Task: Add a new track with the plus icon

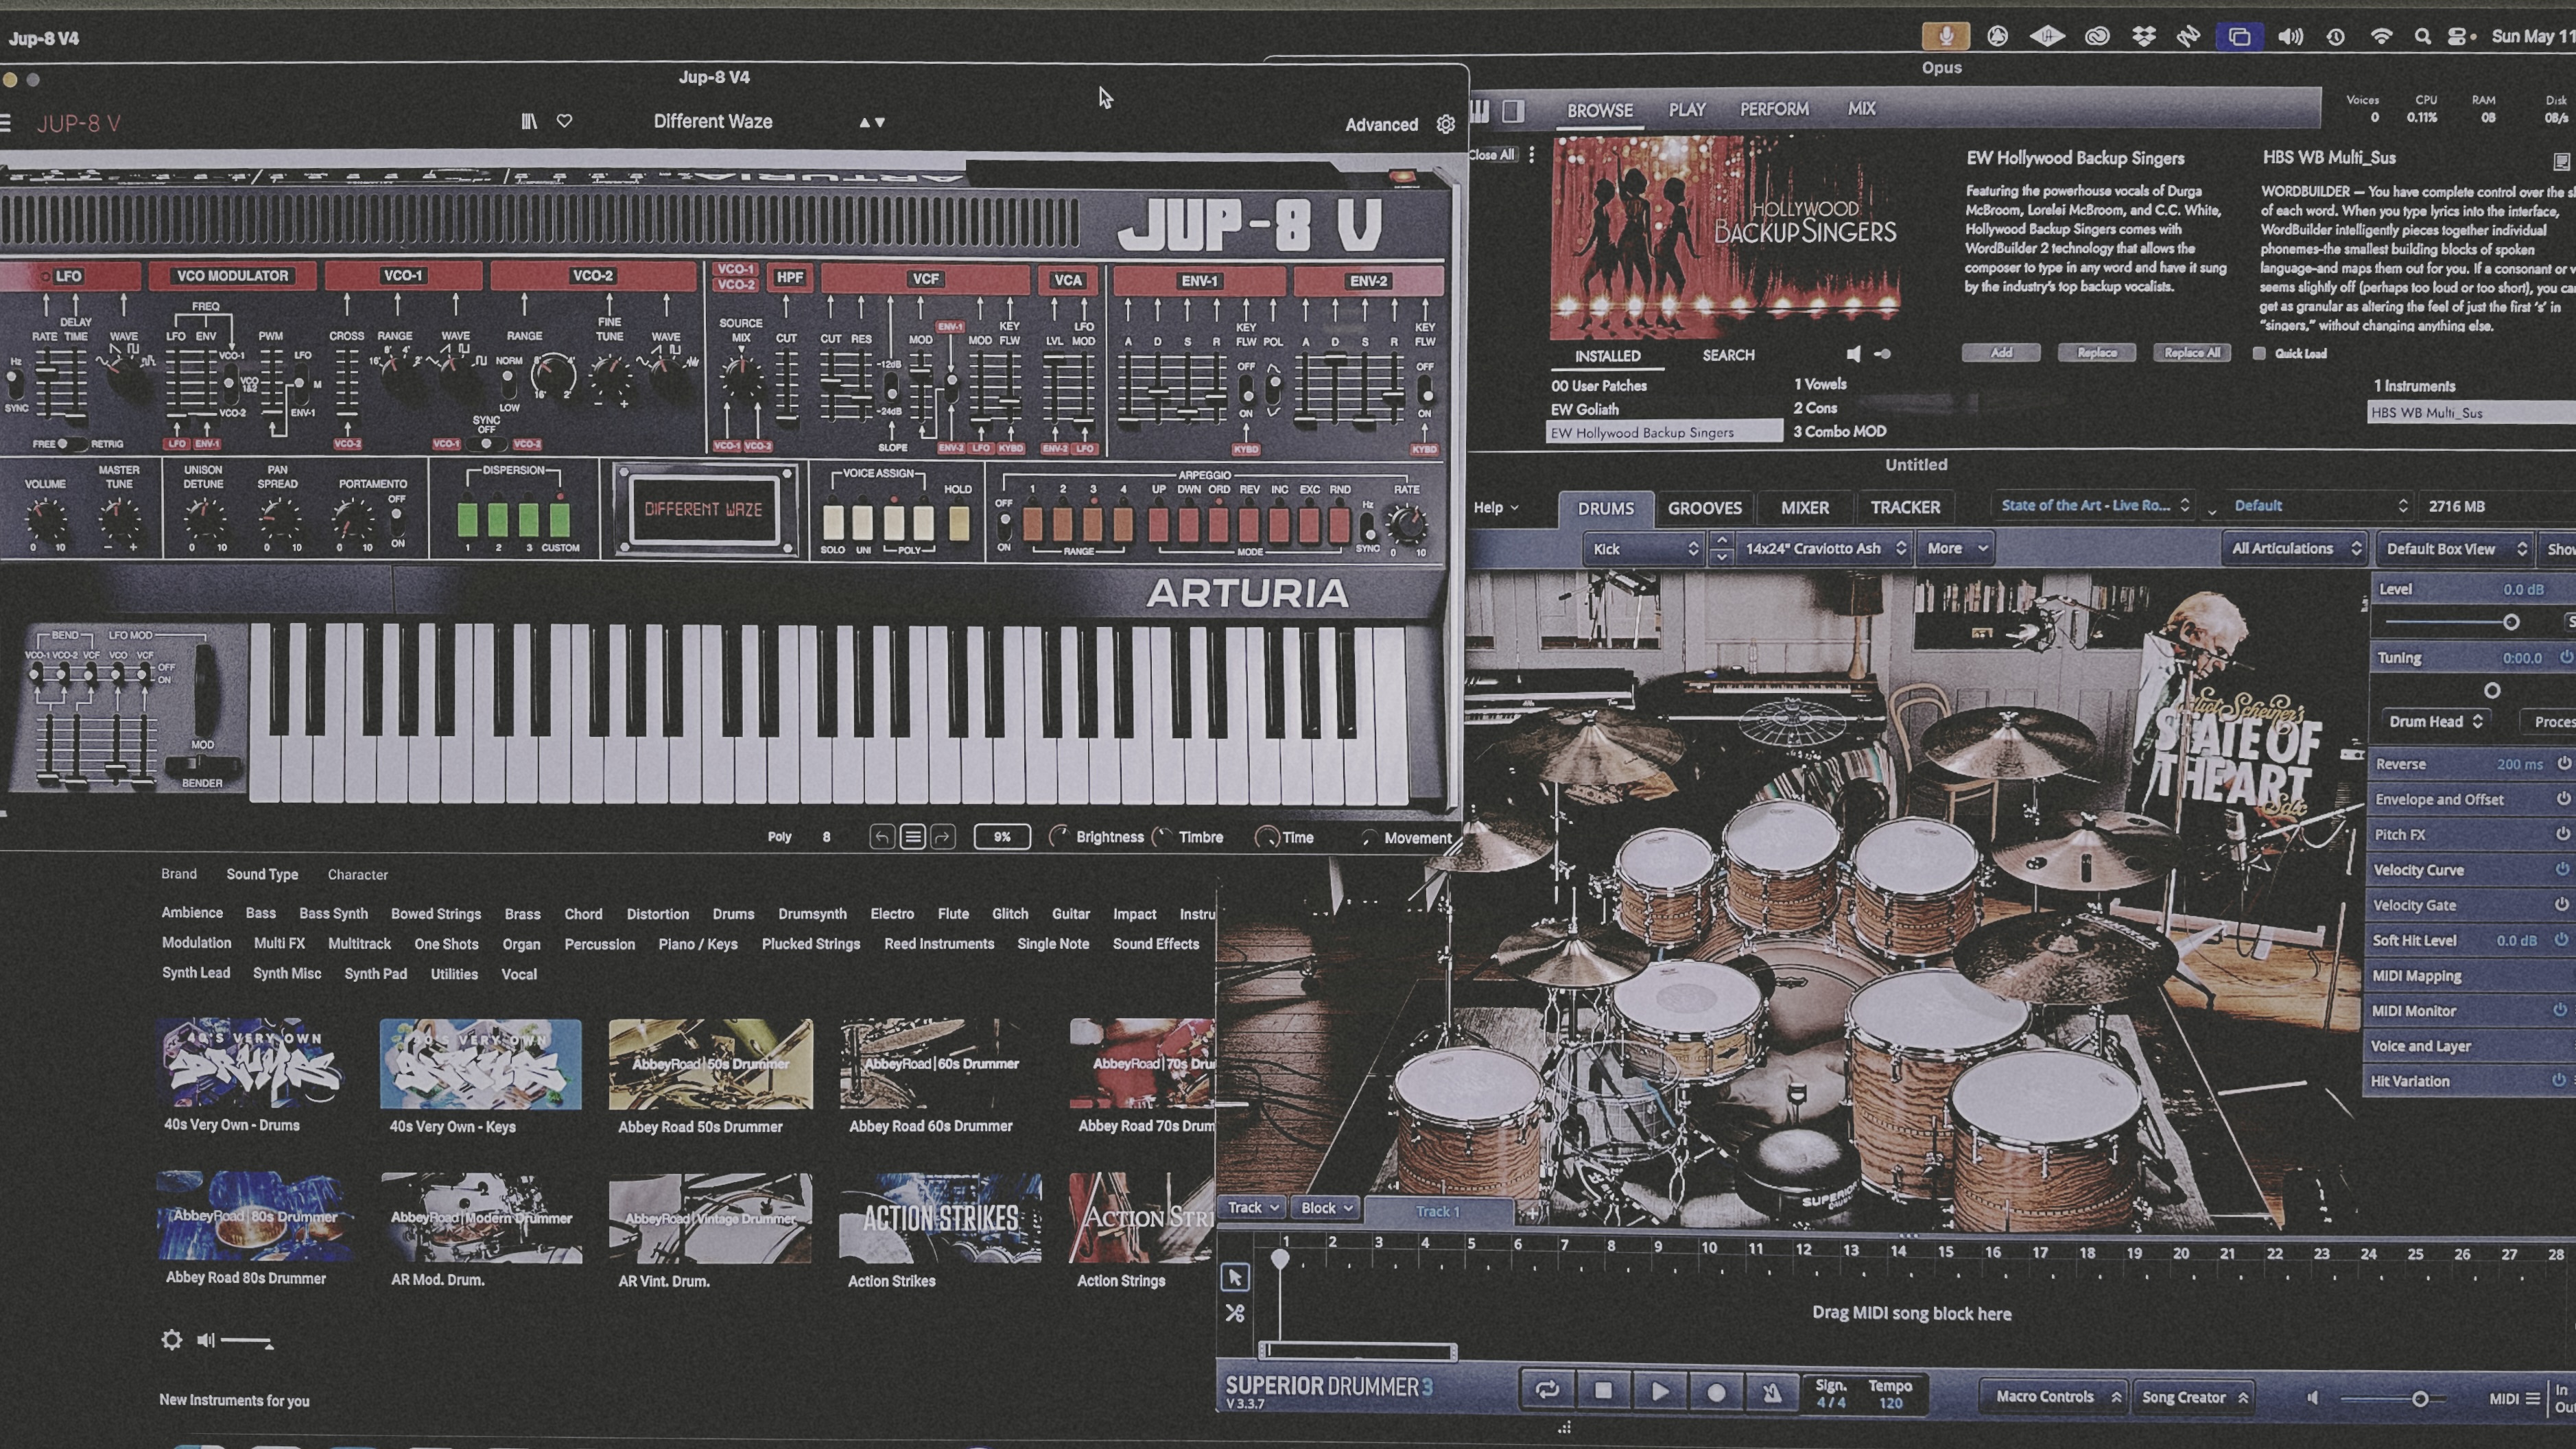Action: coord(1532,1213)
